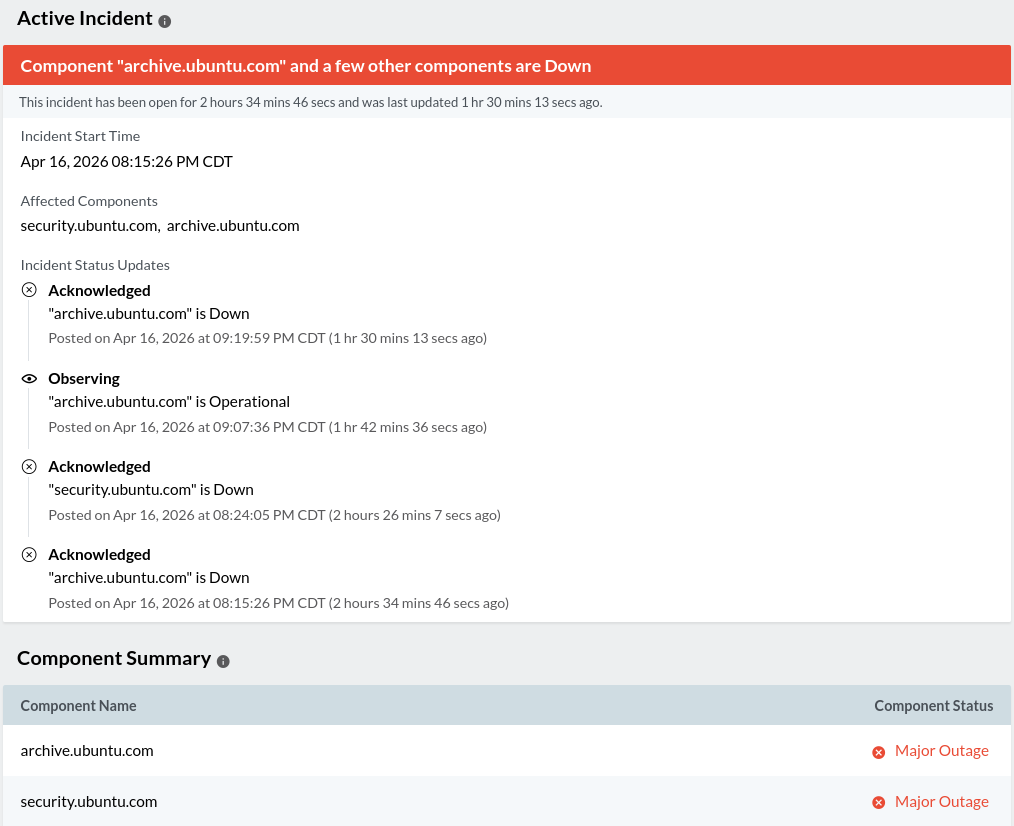The height and width of the screenshot is (826, 1014).
Task: Click archive.ubuntu.com in Affected Components
Action: (x=233, y=226)
